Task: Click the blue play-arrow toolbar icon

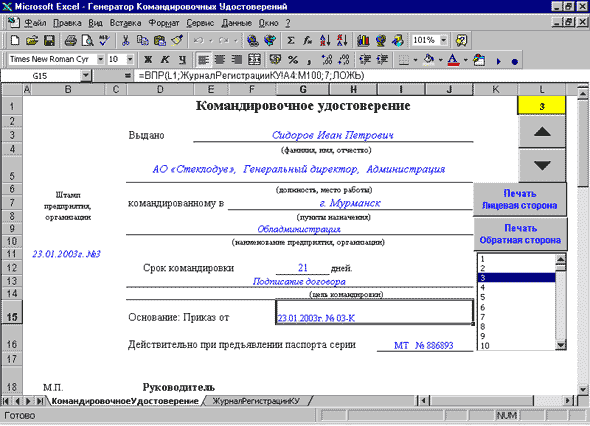Action: (x=499, y=61)
